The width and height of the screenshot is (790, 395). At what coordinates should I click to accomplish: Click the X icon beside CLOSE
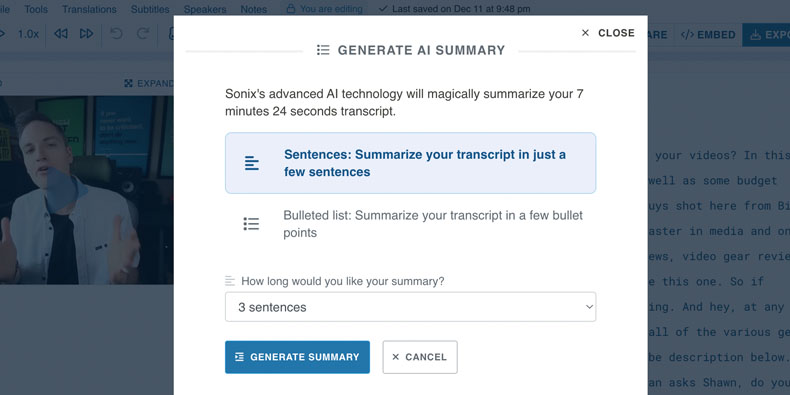click(585, 33)
